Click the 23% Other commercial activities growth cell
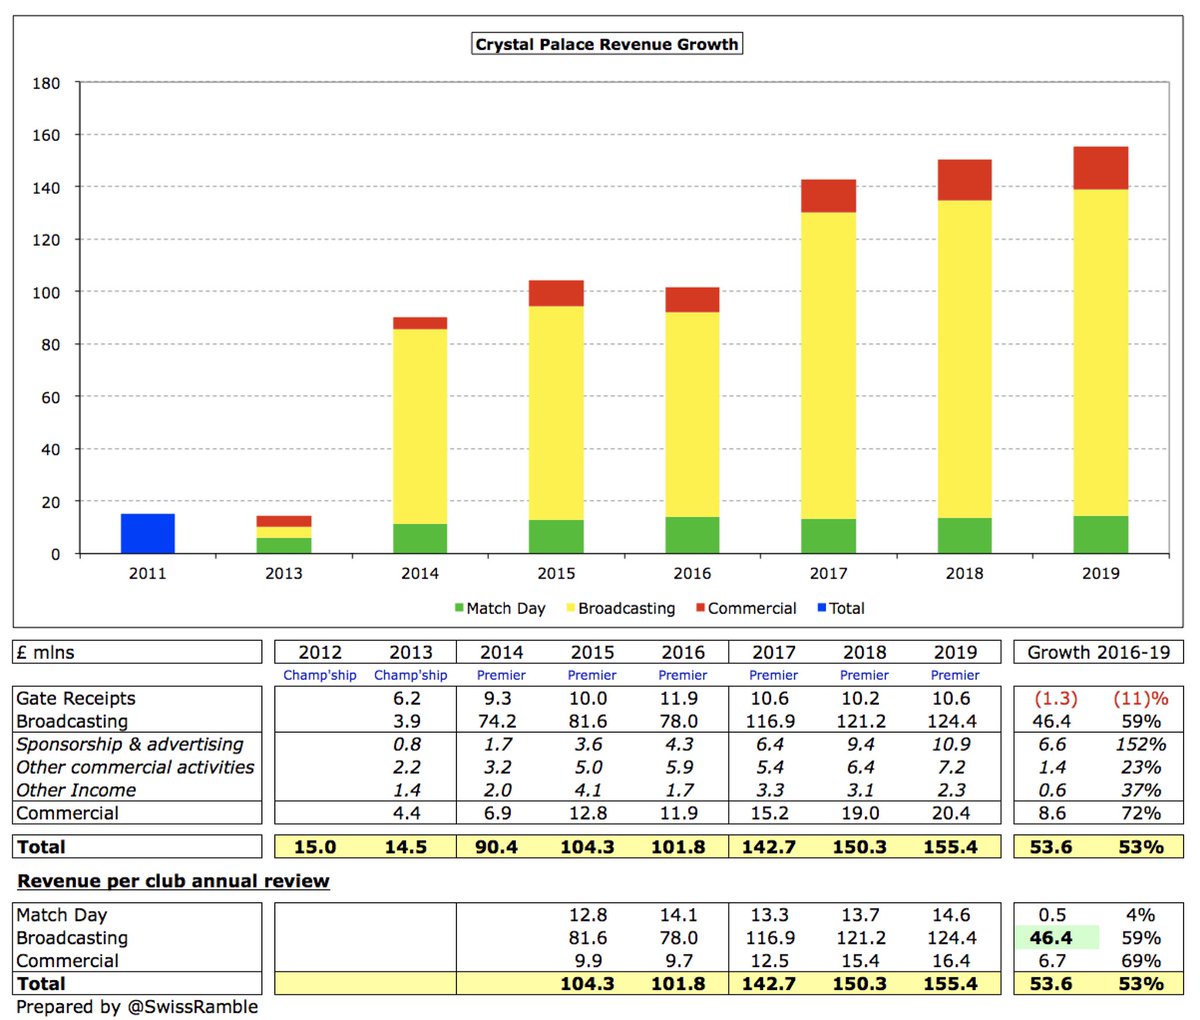 [x=1141, y=767]
